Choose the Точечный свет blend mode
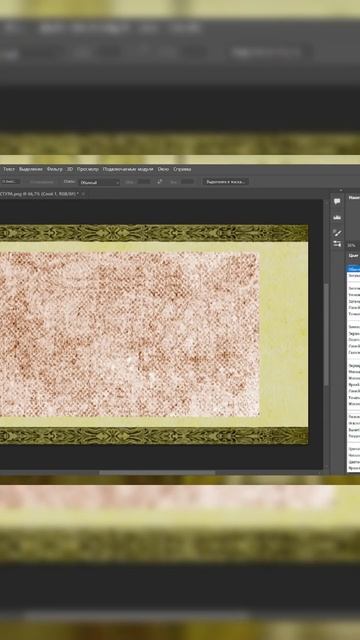 353,397
